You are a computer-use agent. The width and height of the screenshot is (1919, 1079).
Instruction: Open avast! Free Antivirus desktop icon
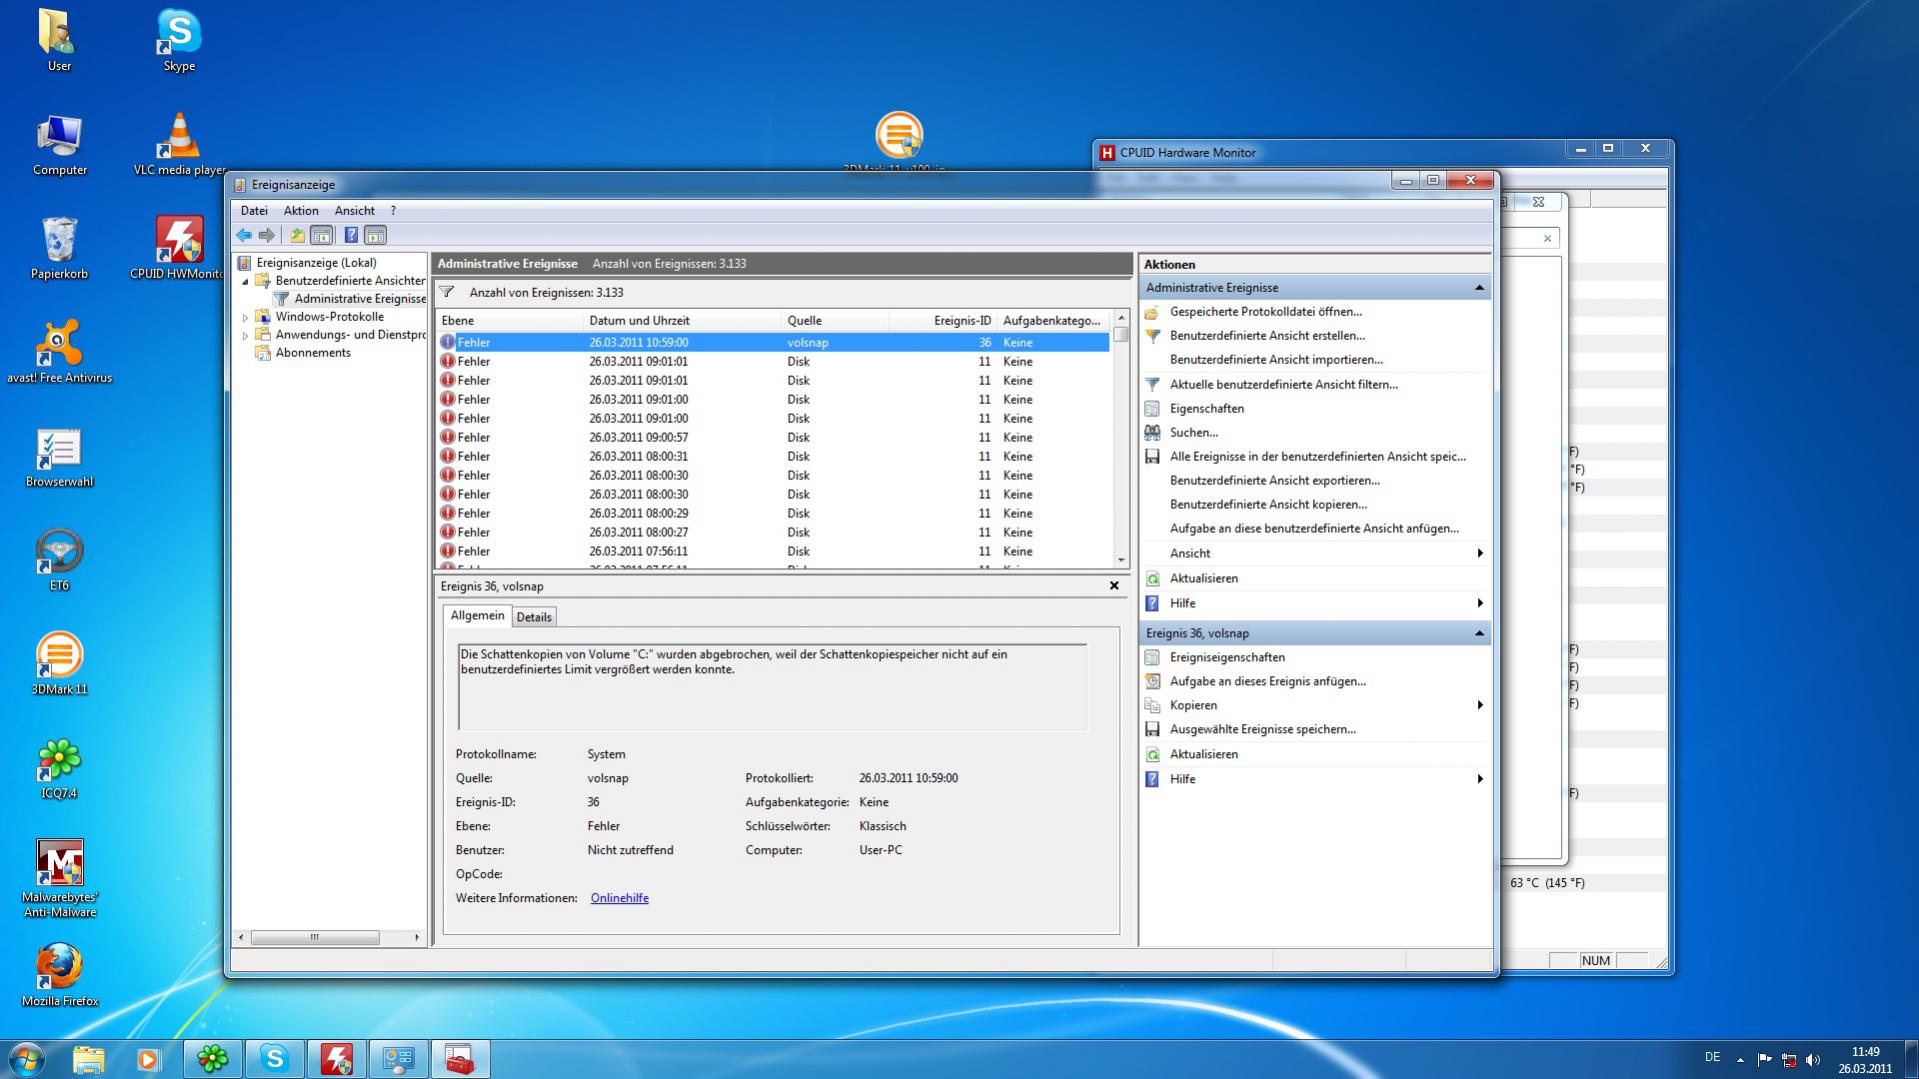59,352
